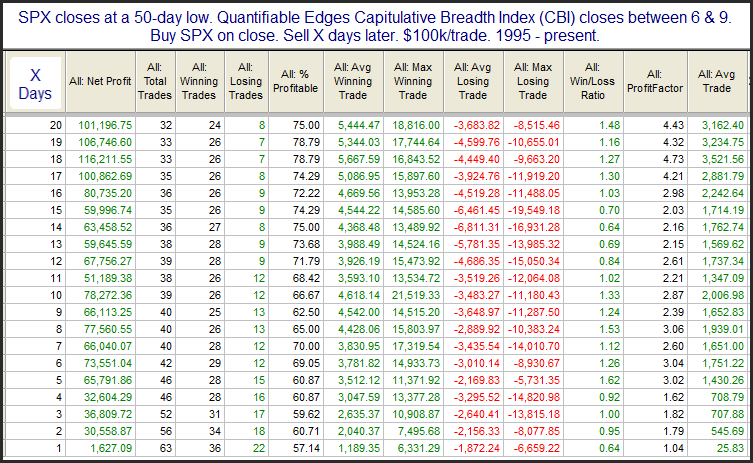Select max losing trade -19,549.18
Viewport: 753px width, 463px height.
[534, 210]
